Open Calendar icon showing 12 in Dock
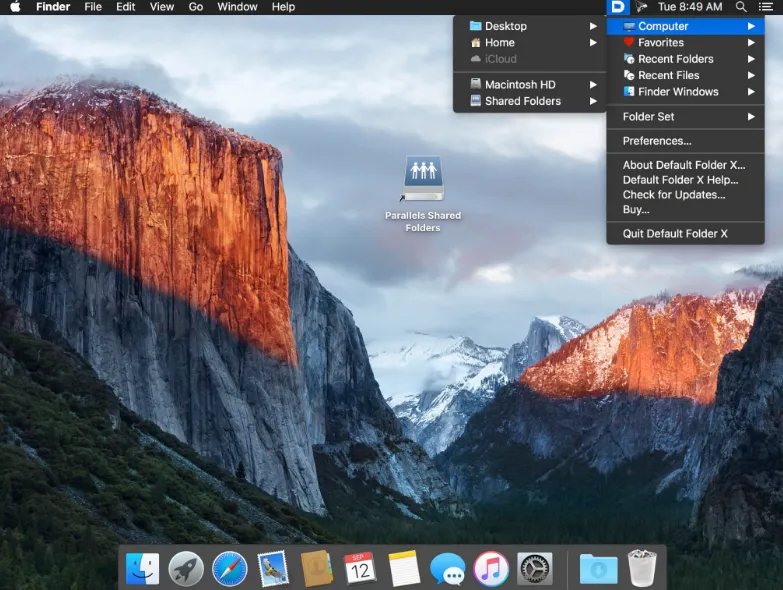The width and height of the screenshot is (783, 590). [x=360, y=568]
